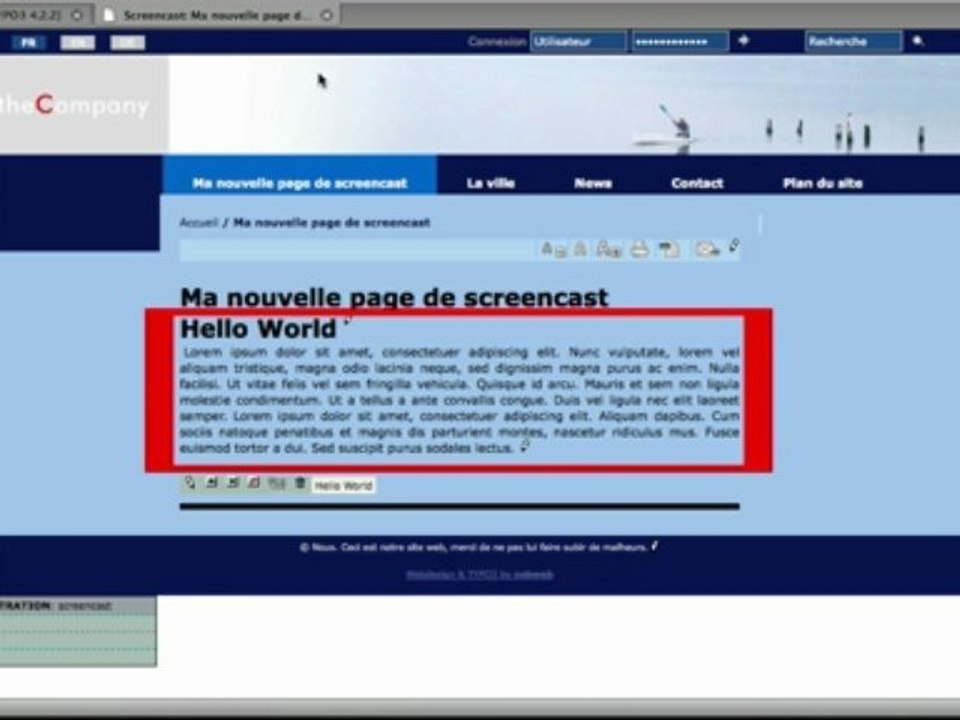Click the pencil edit icon at toolbar end
Image resolution: width=960 pixels, height=720 pixels.
point(733,247)
